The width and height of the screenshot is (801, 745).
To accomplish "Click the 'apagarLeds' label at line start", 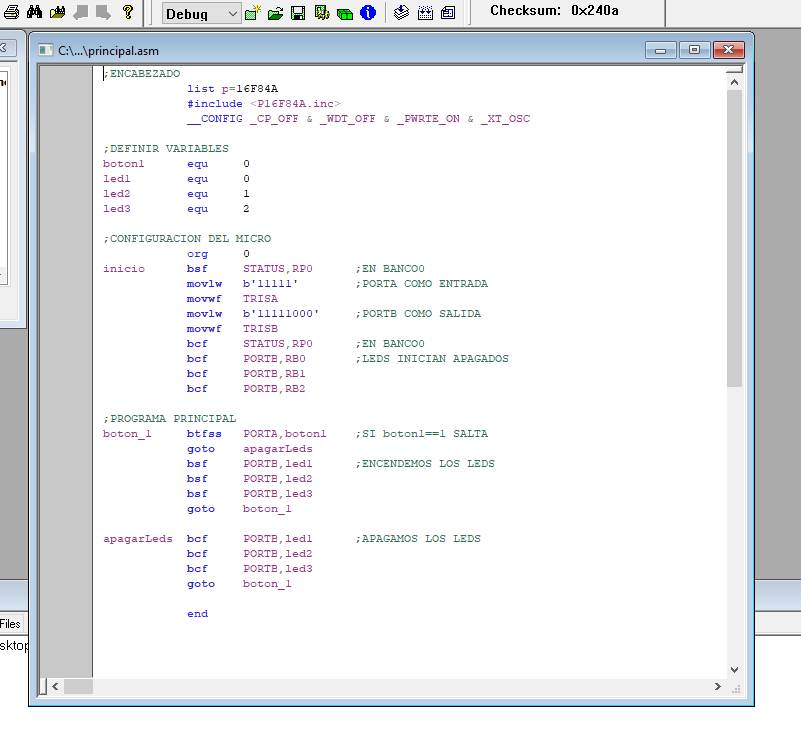I will coord(138,539).
